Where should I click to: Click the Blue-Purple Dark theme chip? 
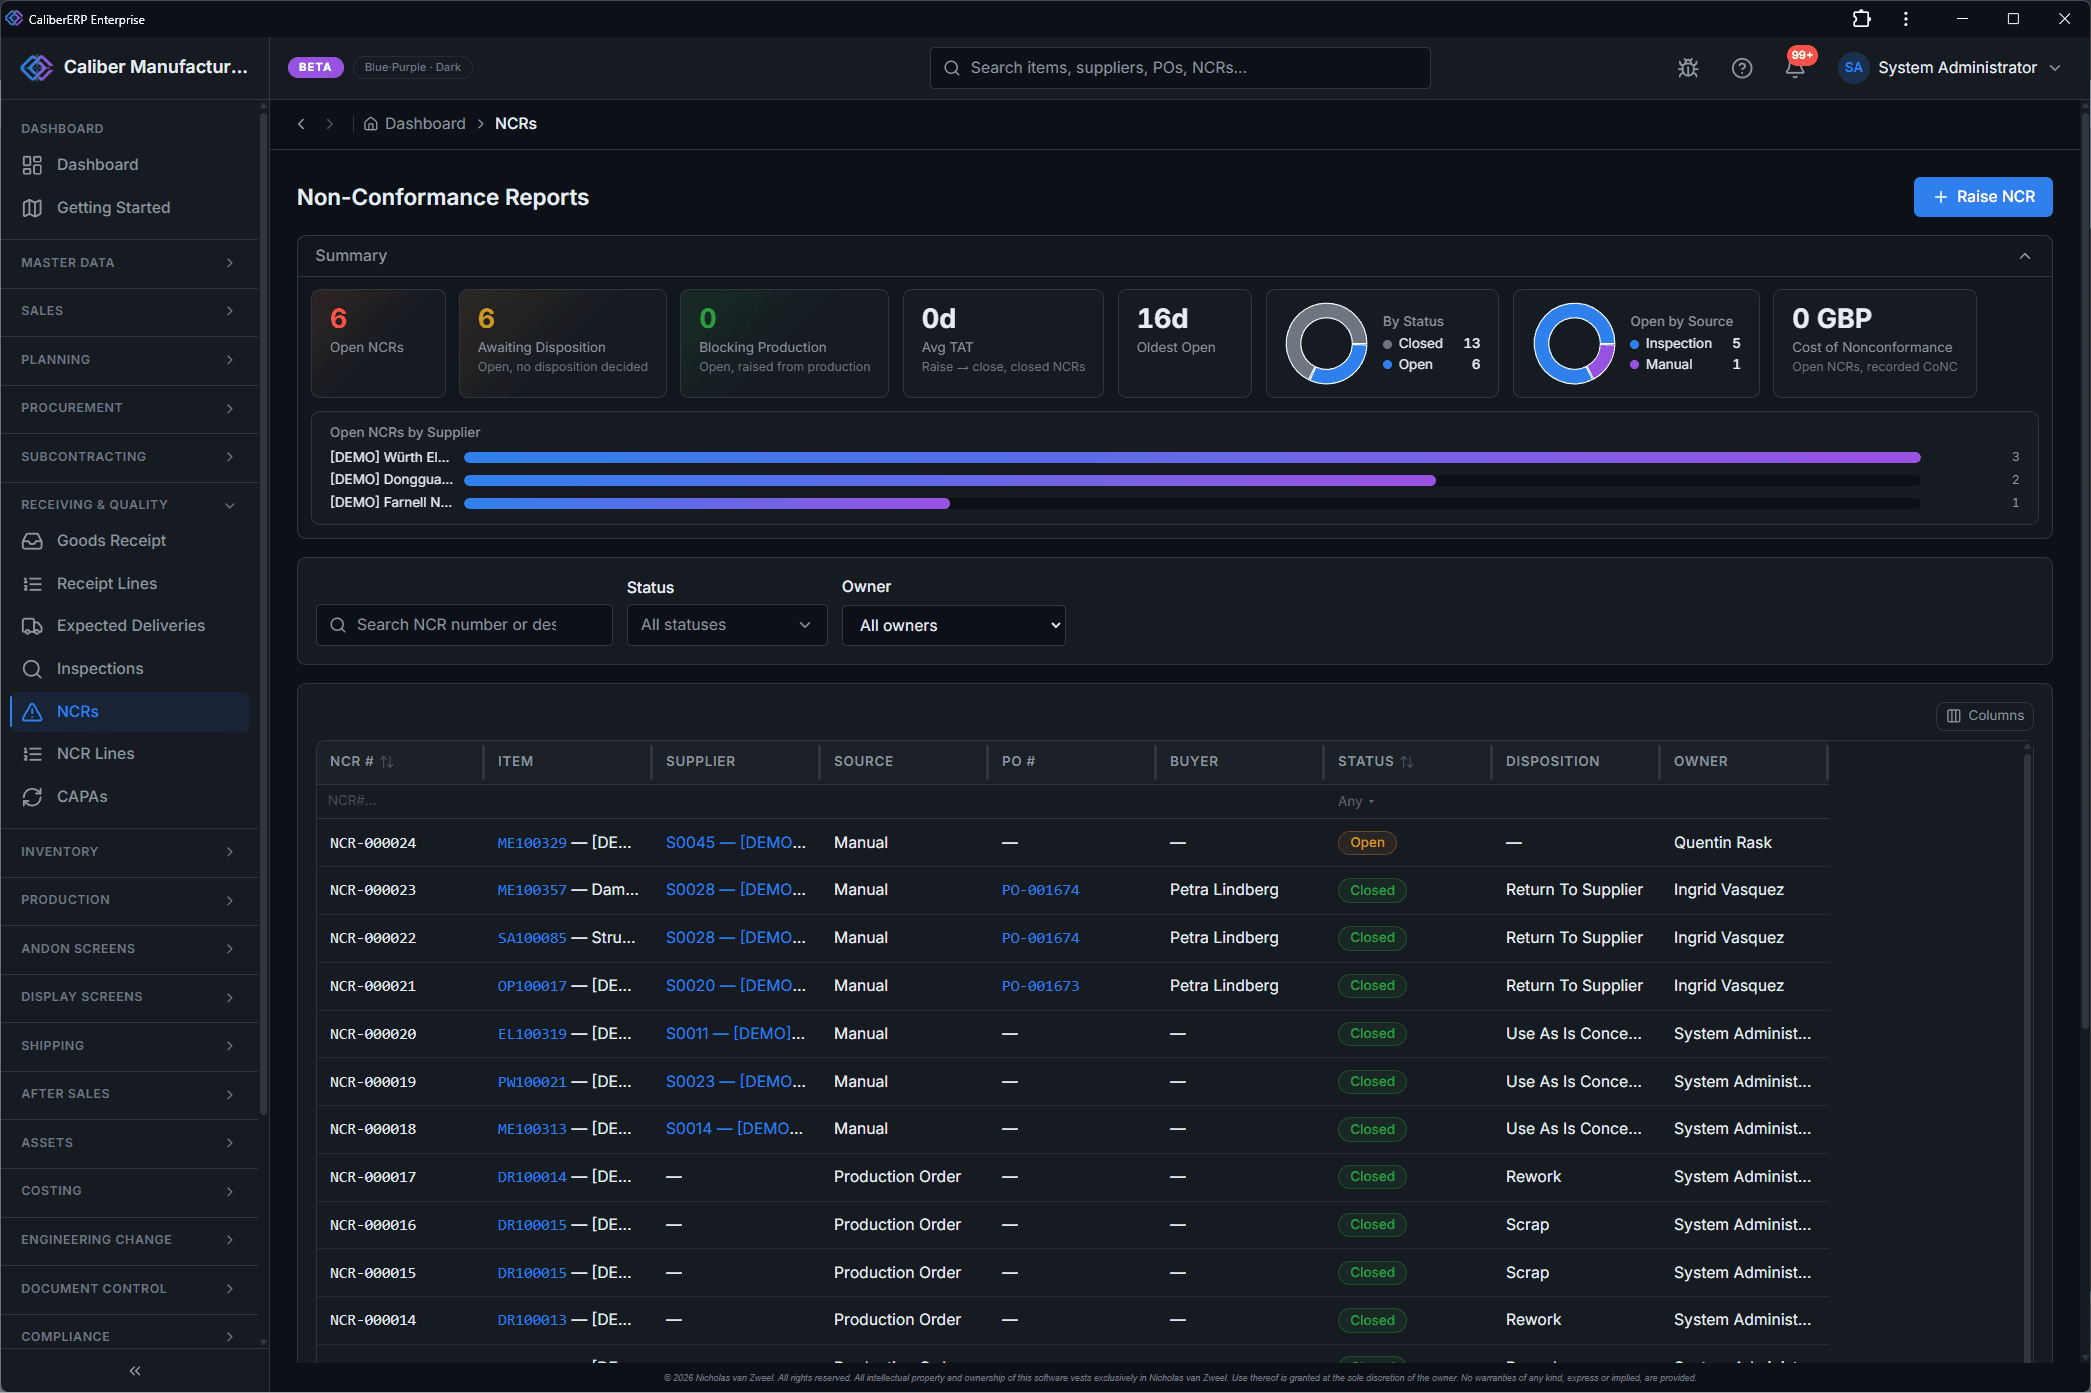[412, 68]
